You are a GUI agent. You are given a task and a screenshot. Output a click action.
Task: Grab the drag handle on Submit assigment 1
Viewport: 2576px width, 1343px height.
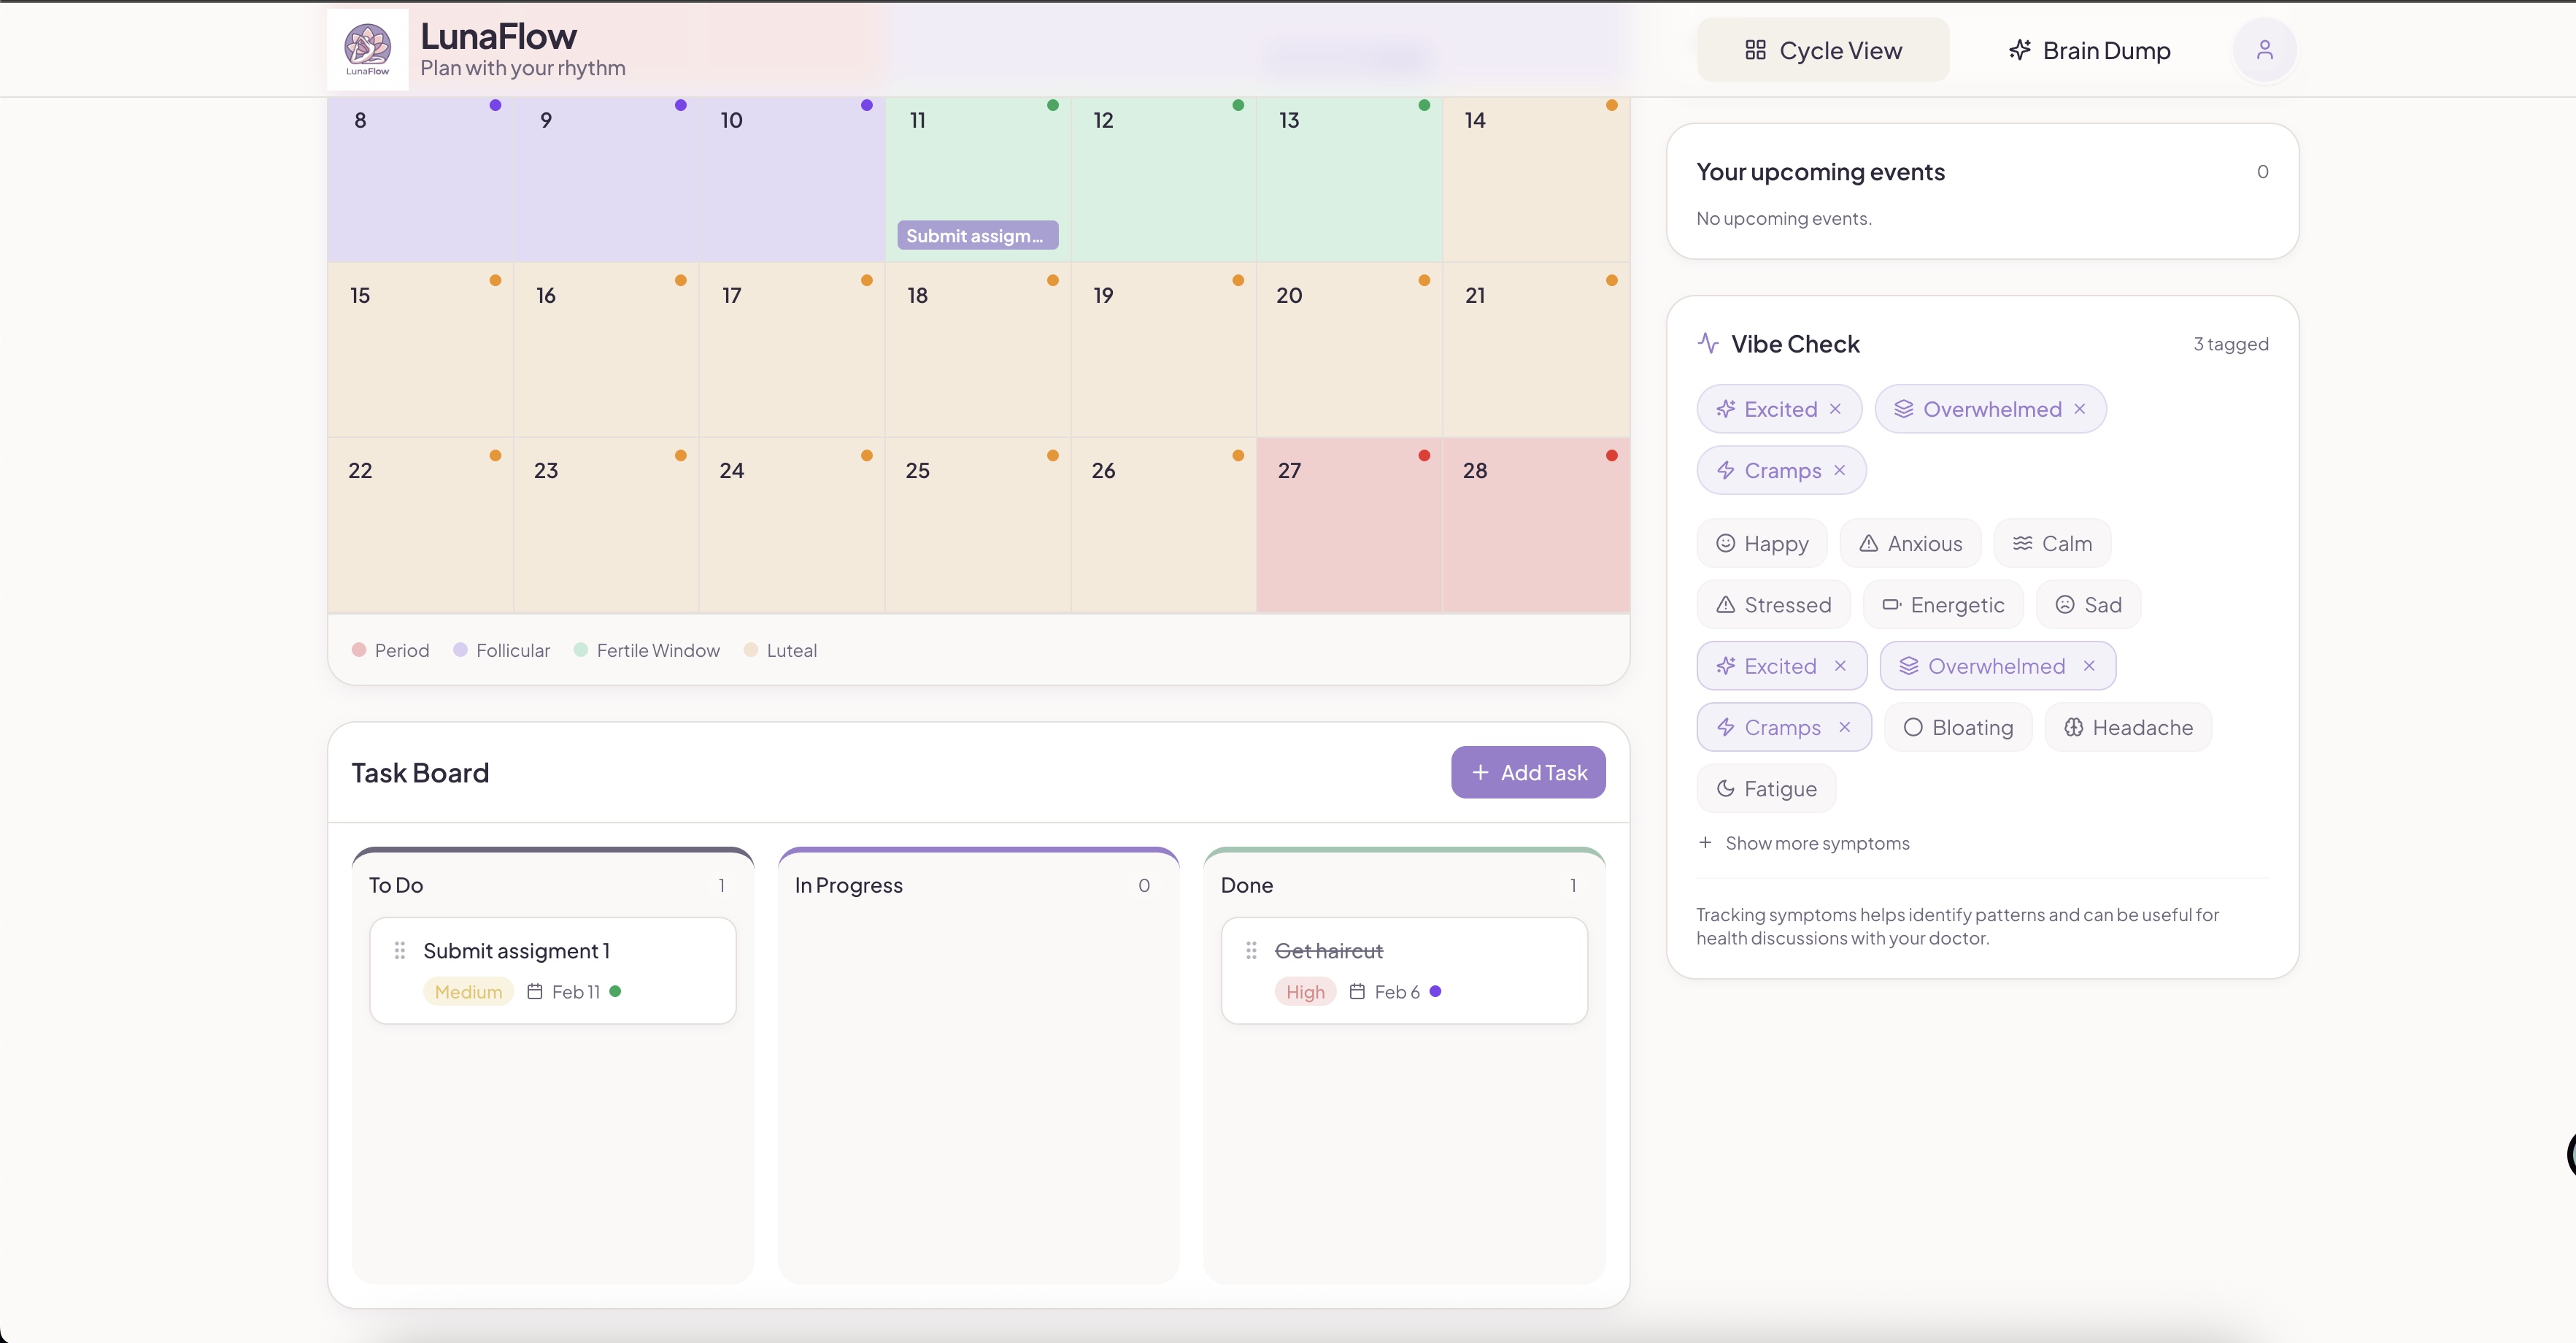(400, 950)
